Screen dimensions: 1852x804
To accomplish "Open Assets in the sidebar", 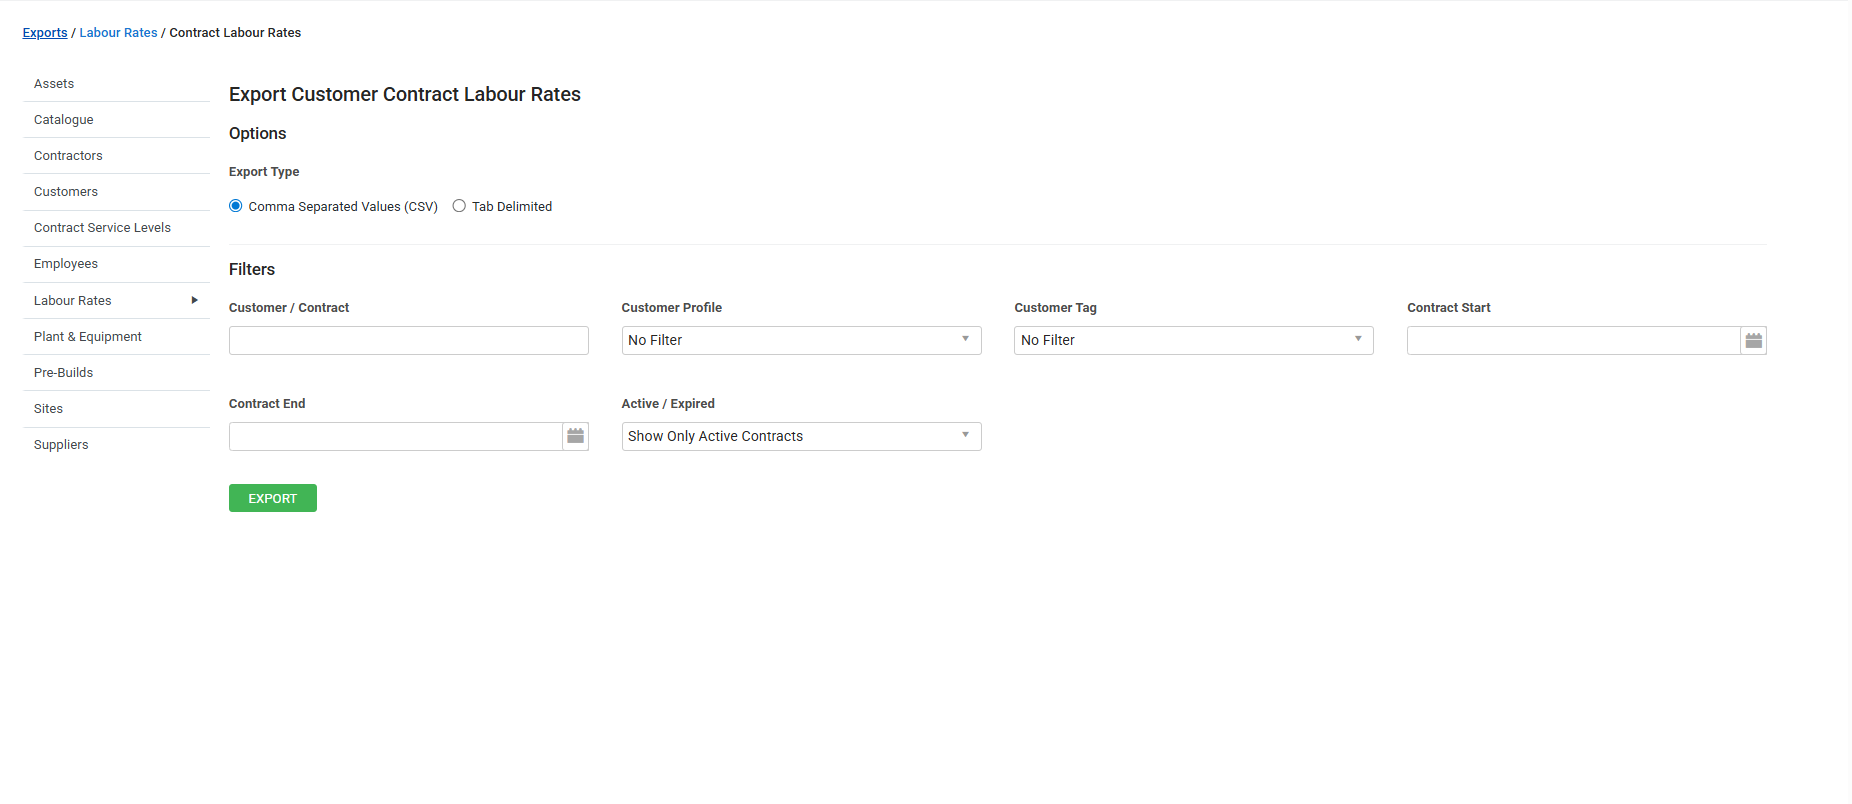I will [54, 84].
